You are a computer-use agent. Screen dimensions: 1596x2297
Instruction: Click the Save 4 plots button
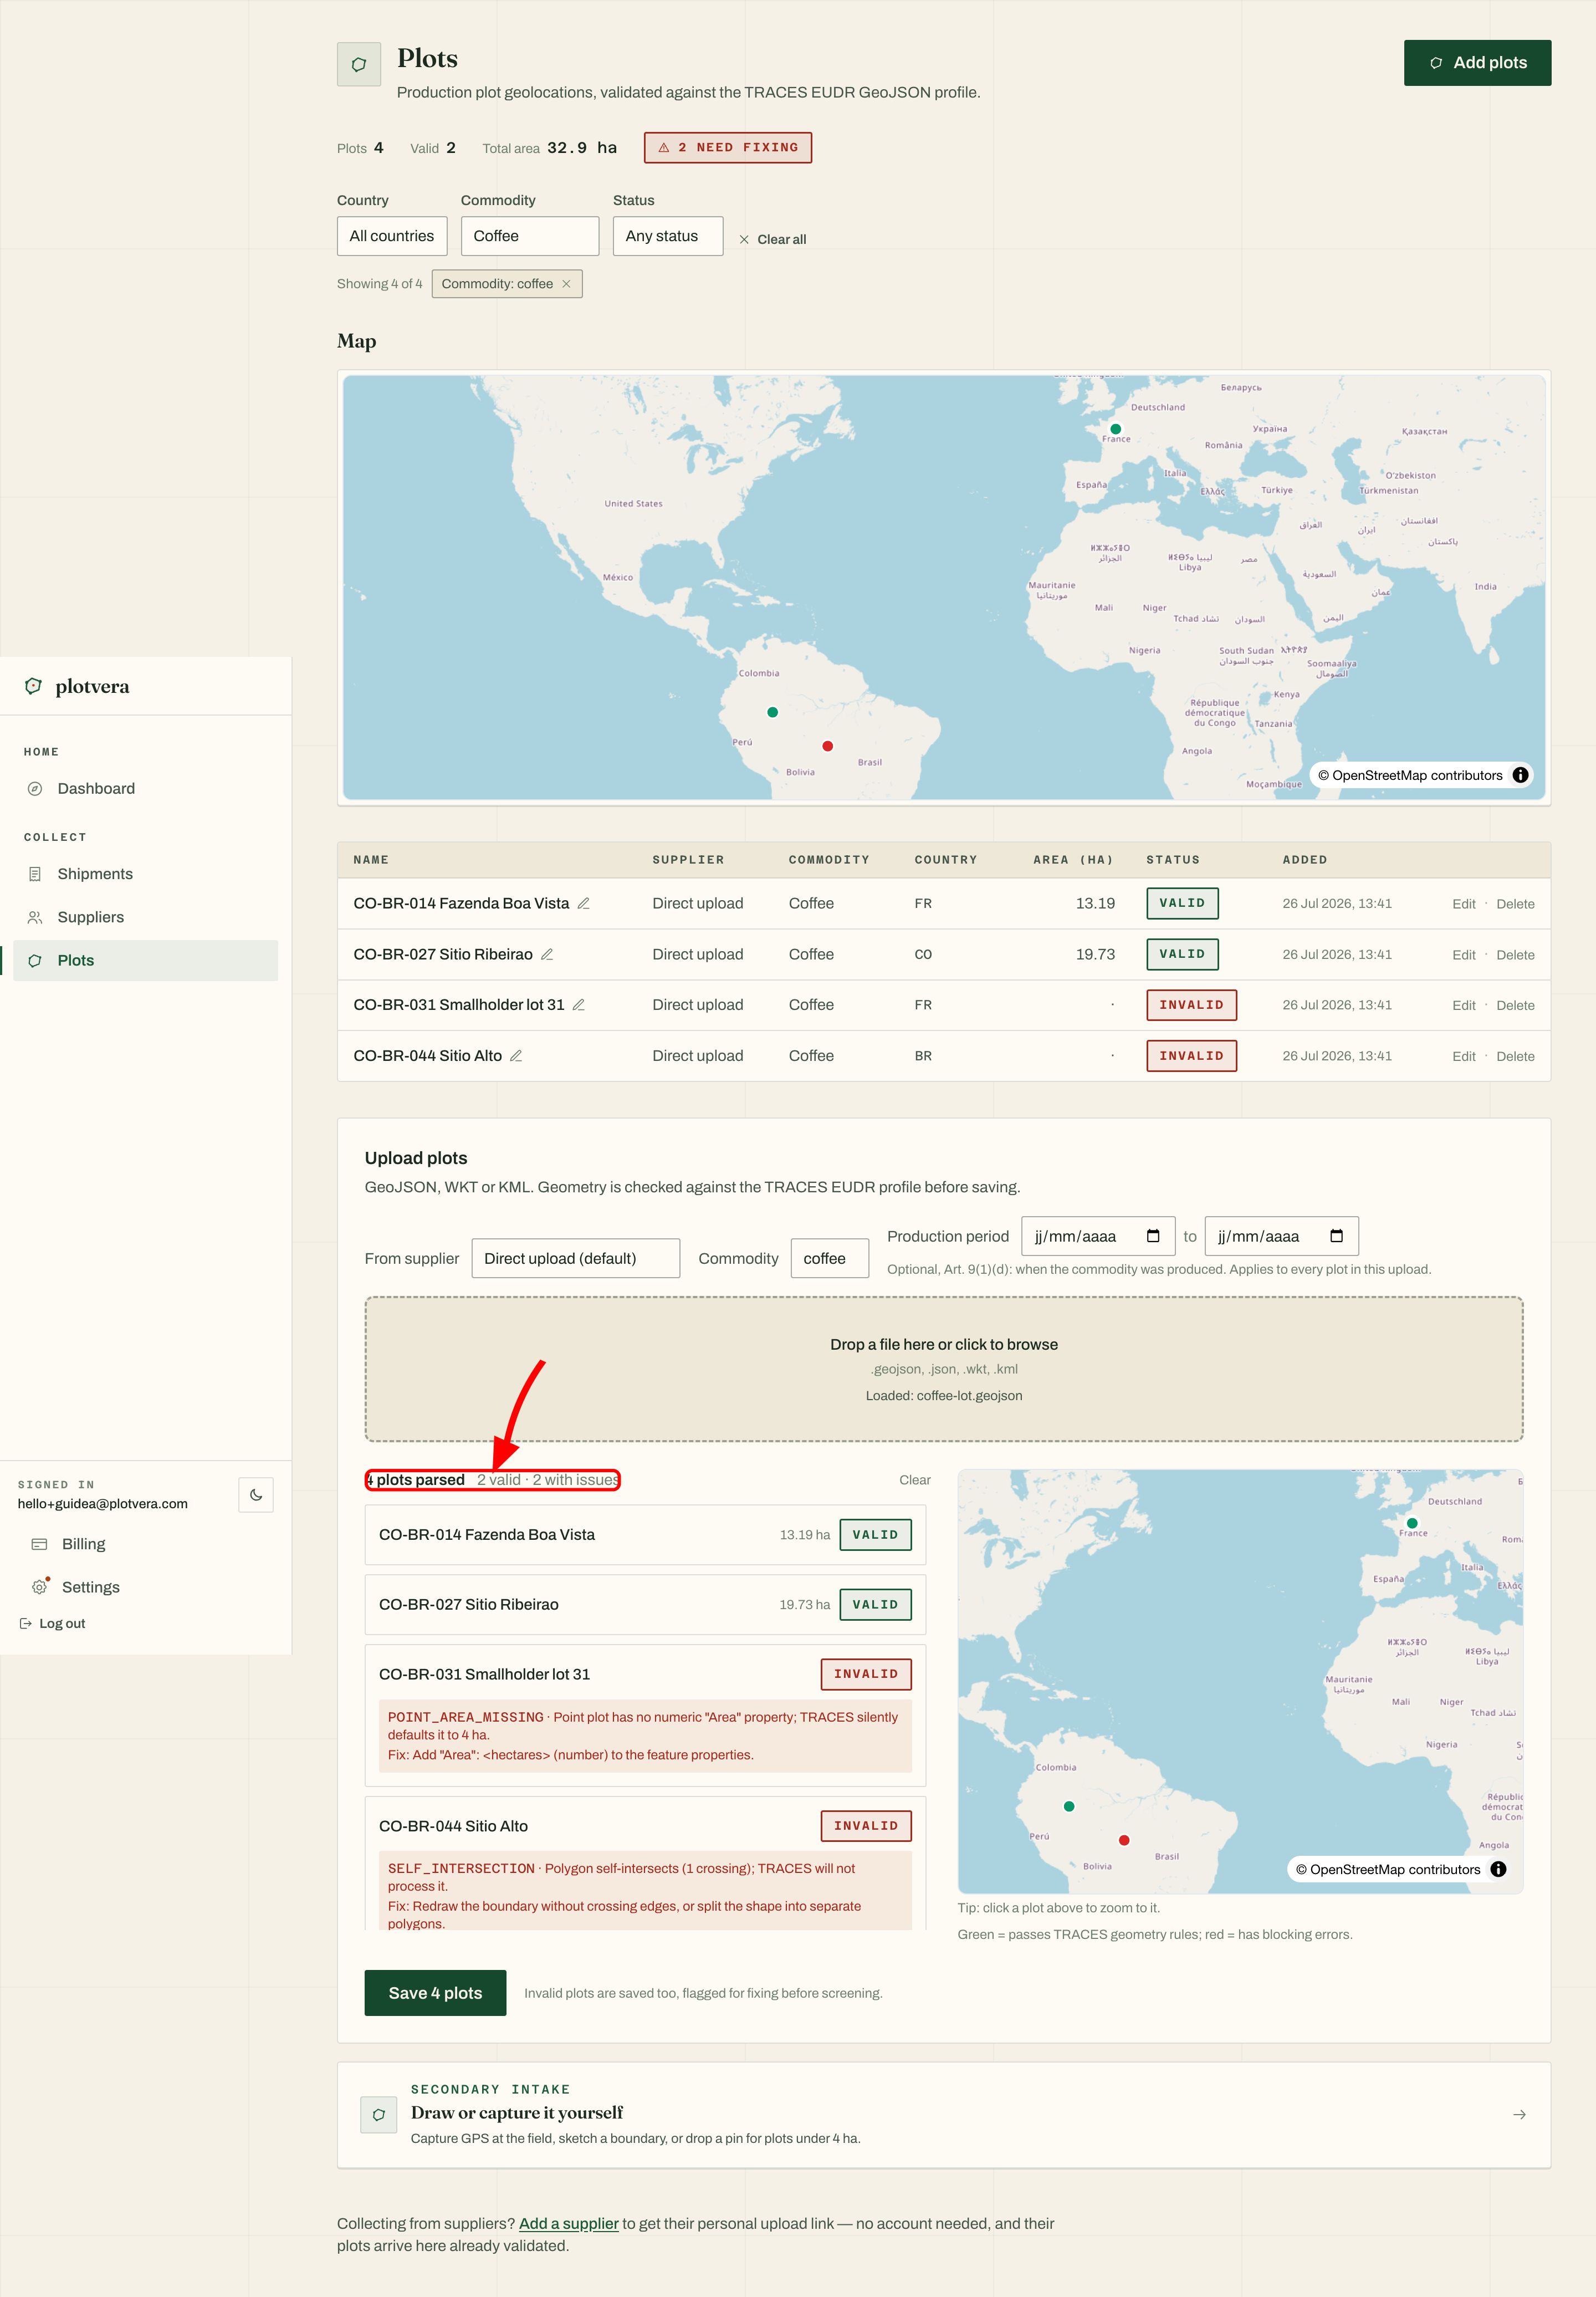click(x=435, y=1993)
